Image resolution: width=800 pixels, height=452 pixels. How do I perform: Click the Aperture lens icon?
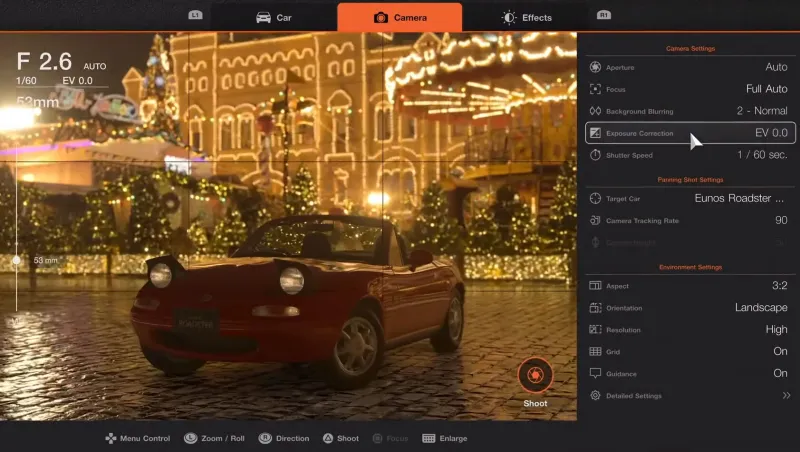595,67
